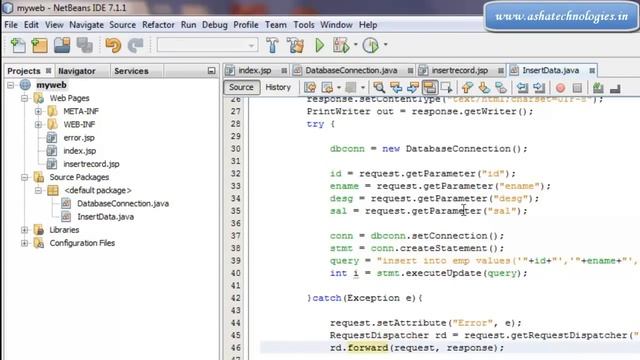Image resolution: width=640 pixels, height=360 pixels.
Task: Switch to the Services tab
Action: pos(131,71)
